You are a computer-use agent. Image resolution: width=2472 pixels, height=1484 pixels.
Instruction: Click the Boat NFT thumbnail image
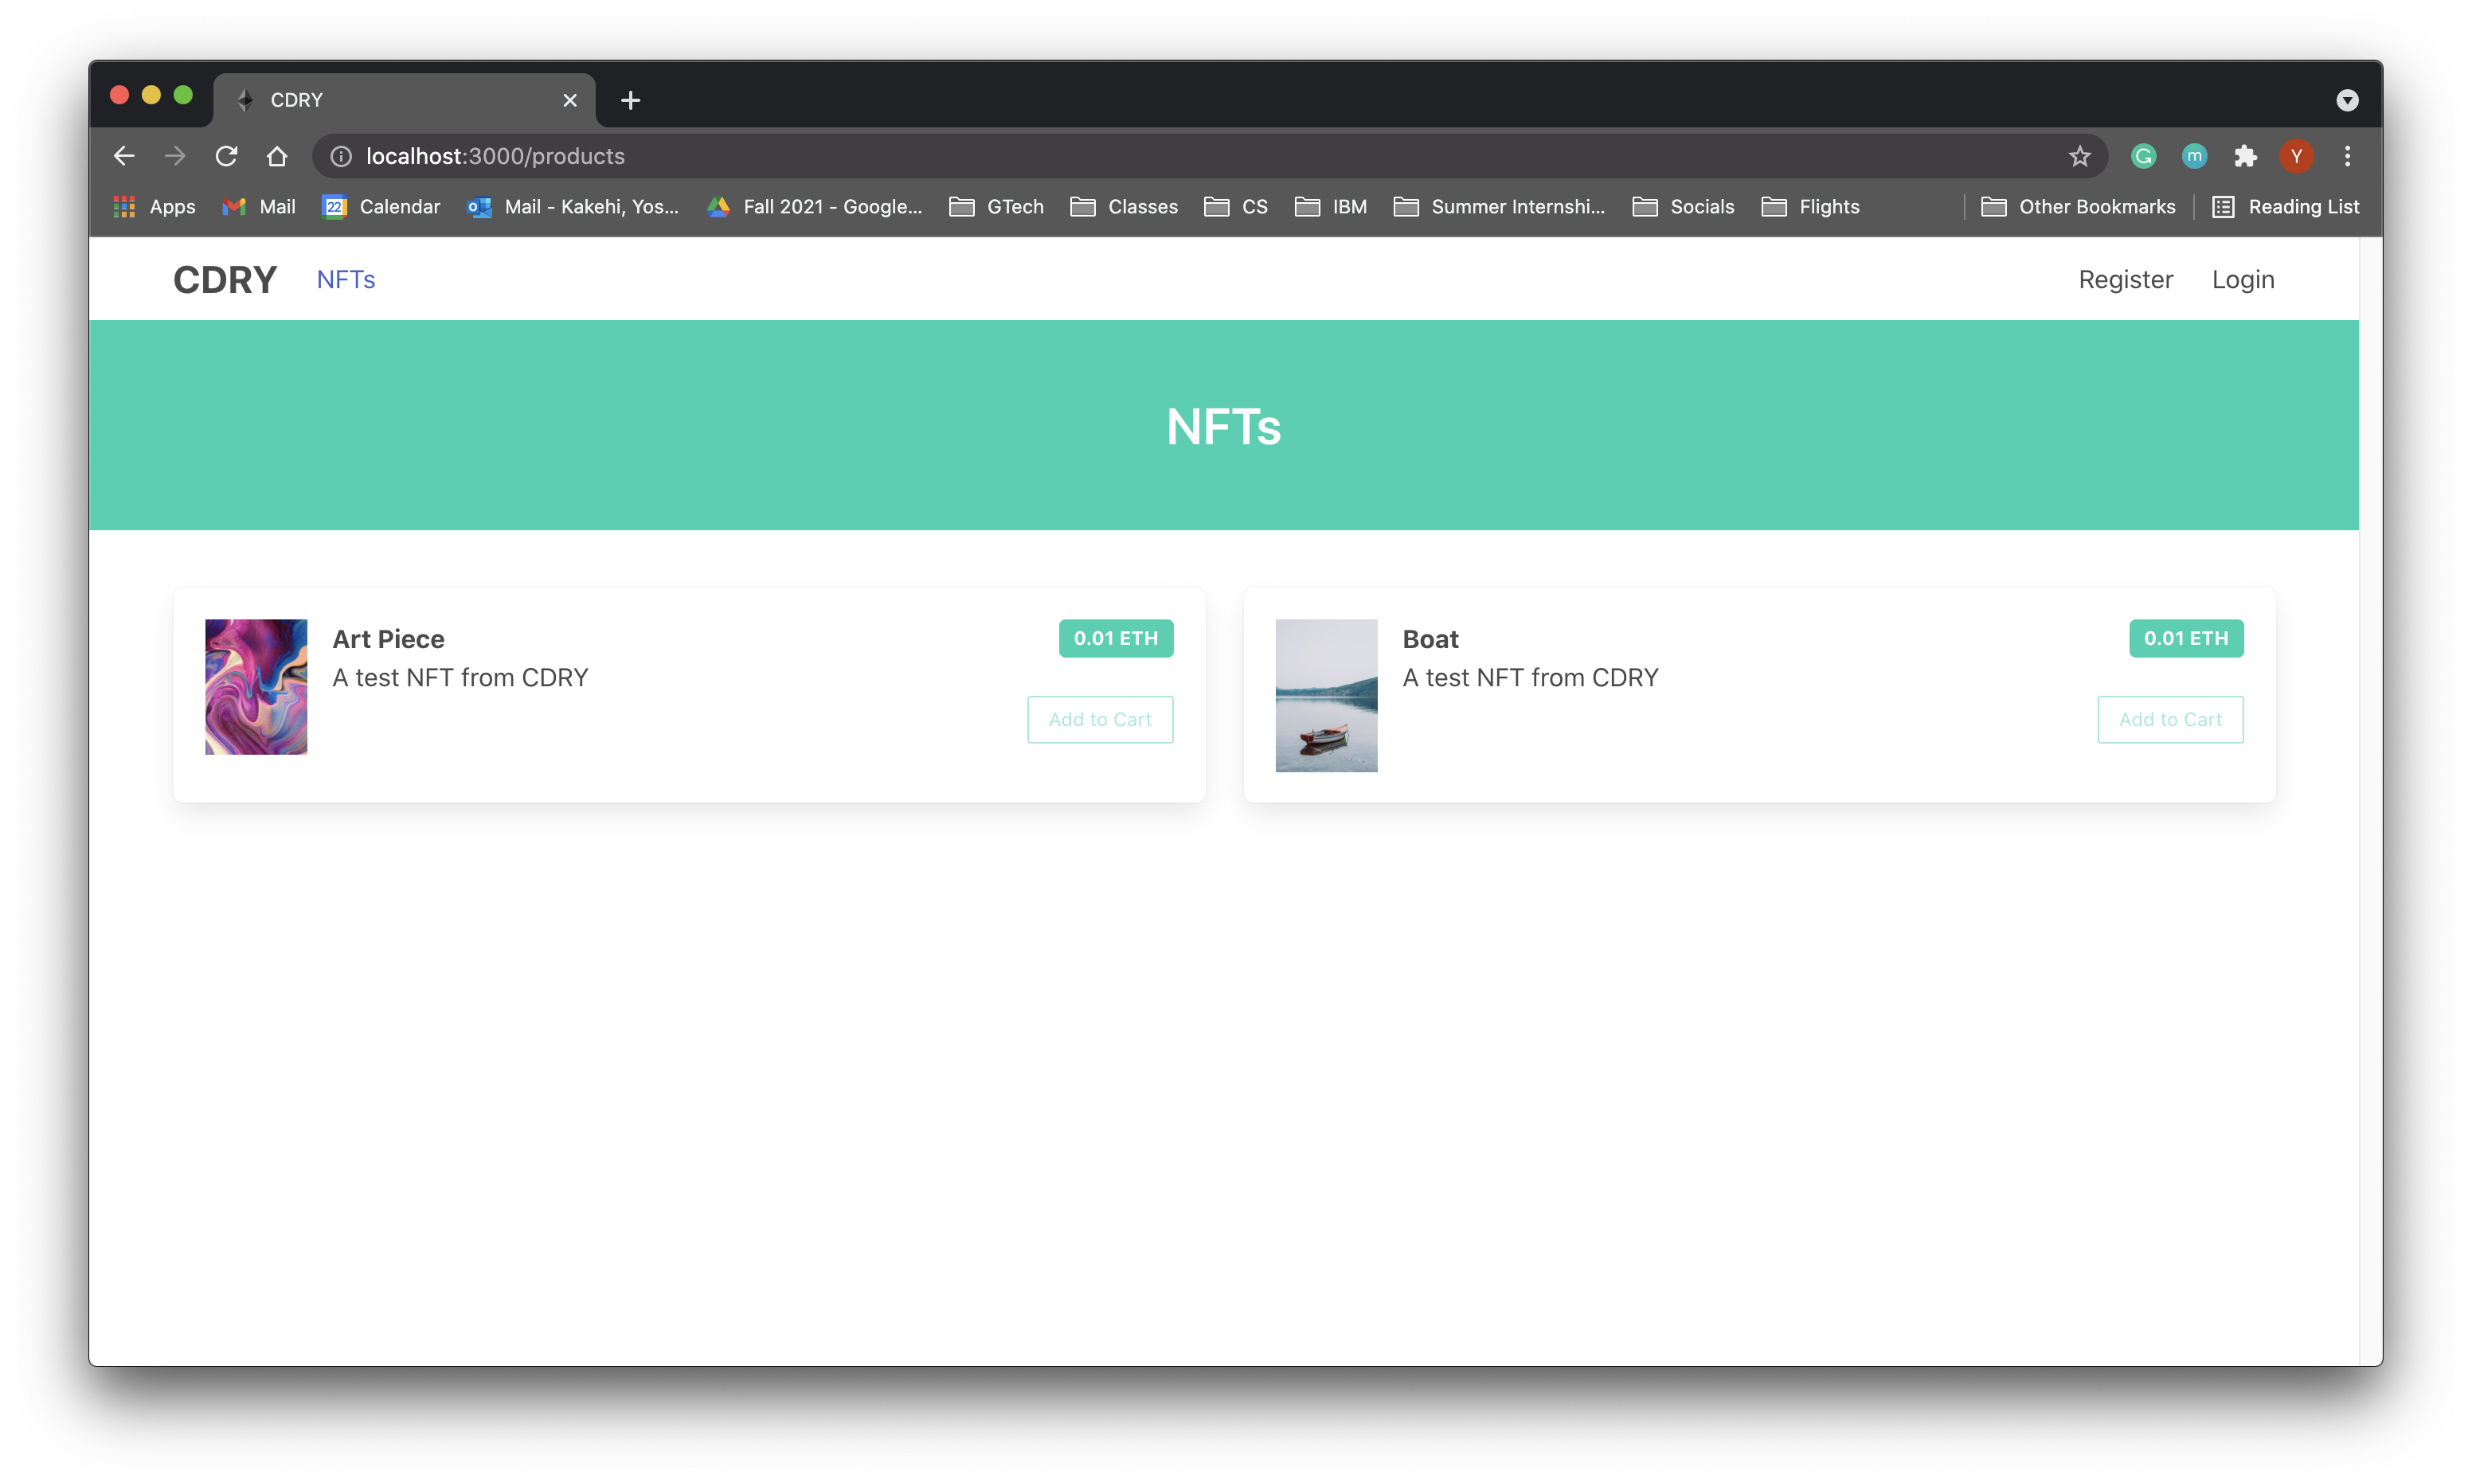click(1326, 695)
